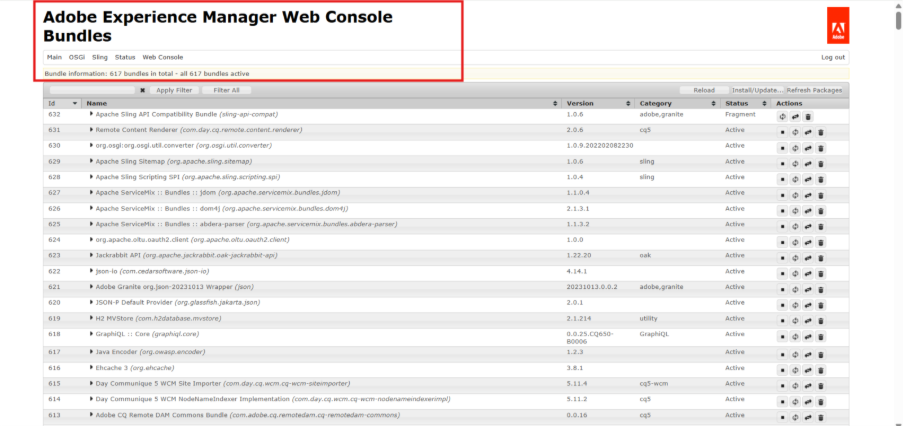This screenshot has width=903, height=426.
Task: Expand H2 MVStore bundle details
Action: (91, 318)
